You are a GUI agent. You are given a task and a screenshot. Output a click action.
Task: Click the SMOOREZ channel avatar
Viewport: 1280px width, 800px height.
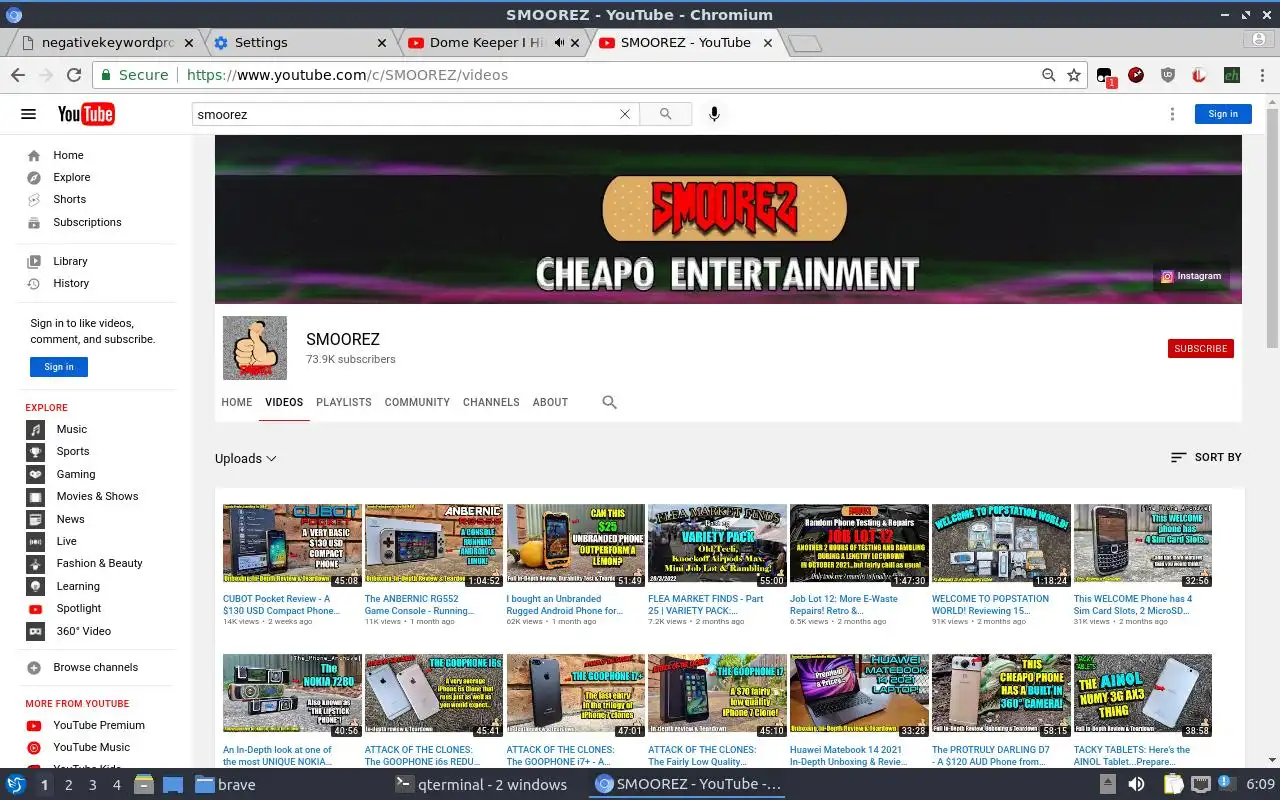tap(255, 348)
